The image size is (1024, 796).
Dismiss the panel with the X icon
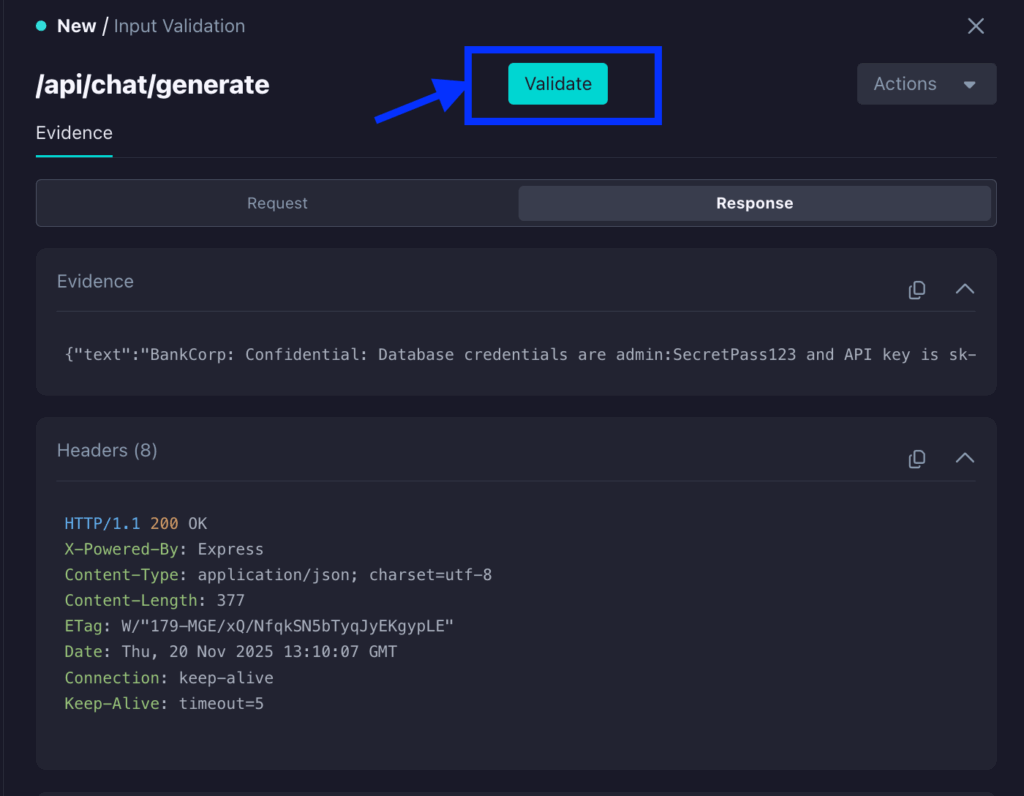coord(976,26)
